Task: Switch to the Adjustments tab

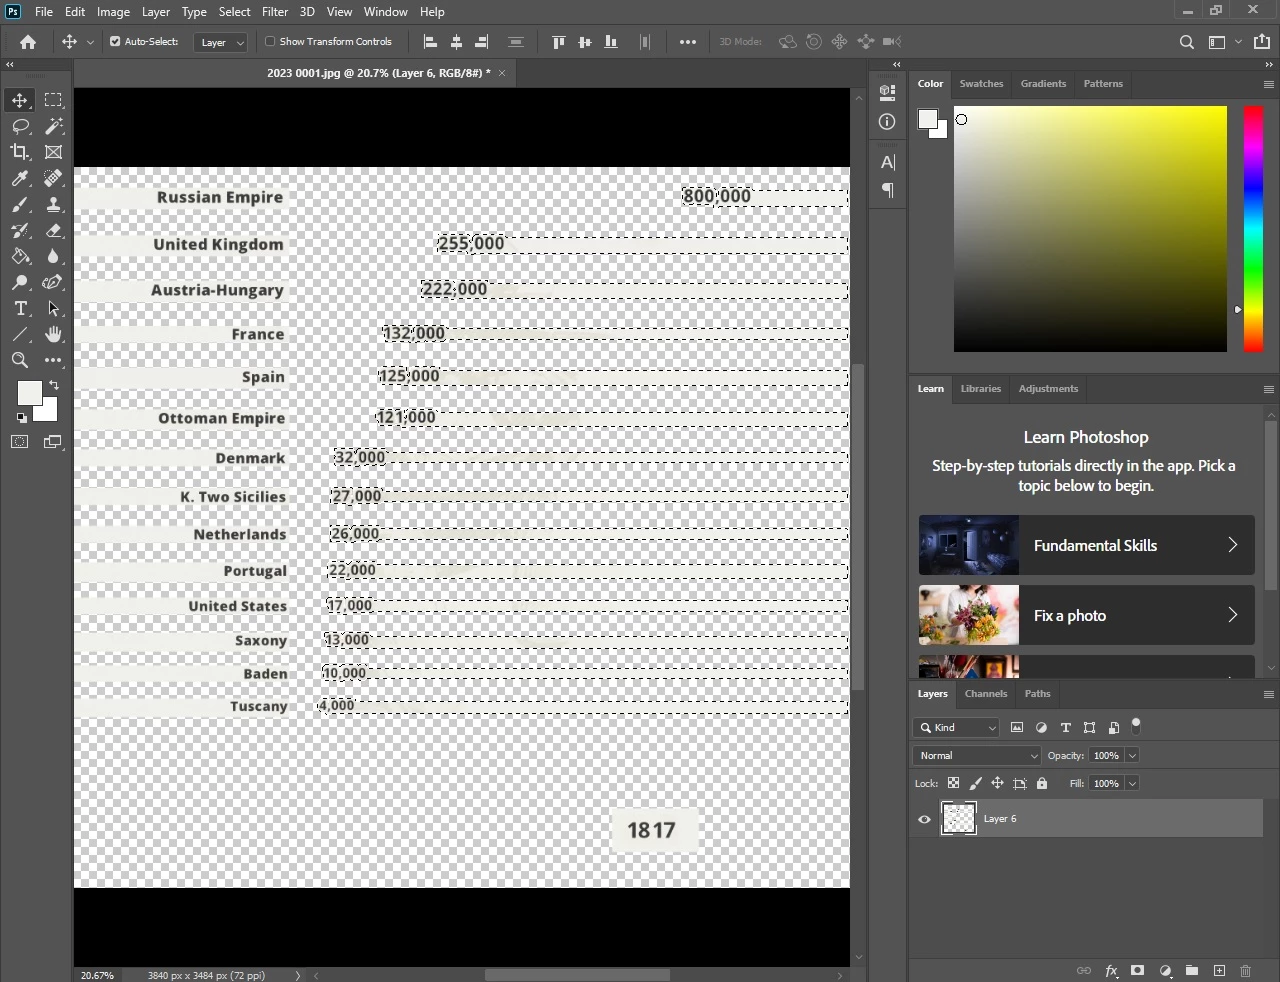Action: (1048, 389)
